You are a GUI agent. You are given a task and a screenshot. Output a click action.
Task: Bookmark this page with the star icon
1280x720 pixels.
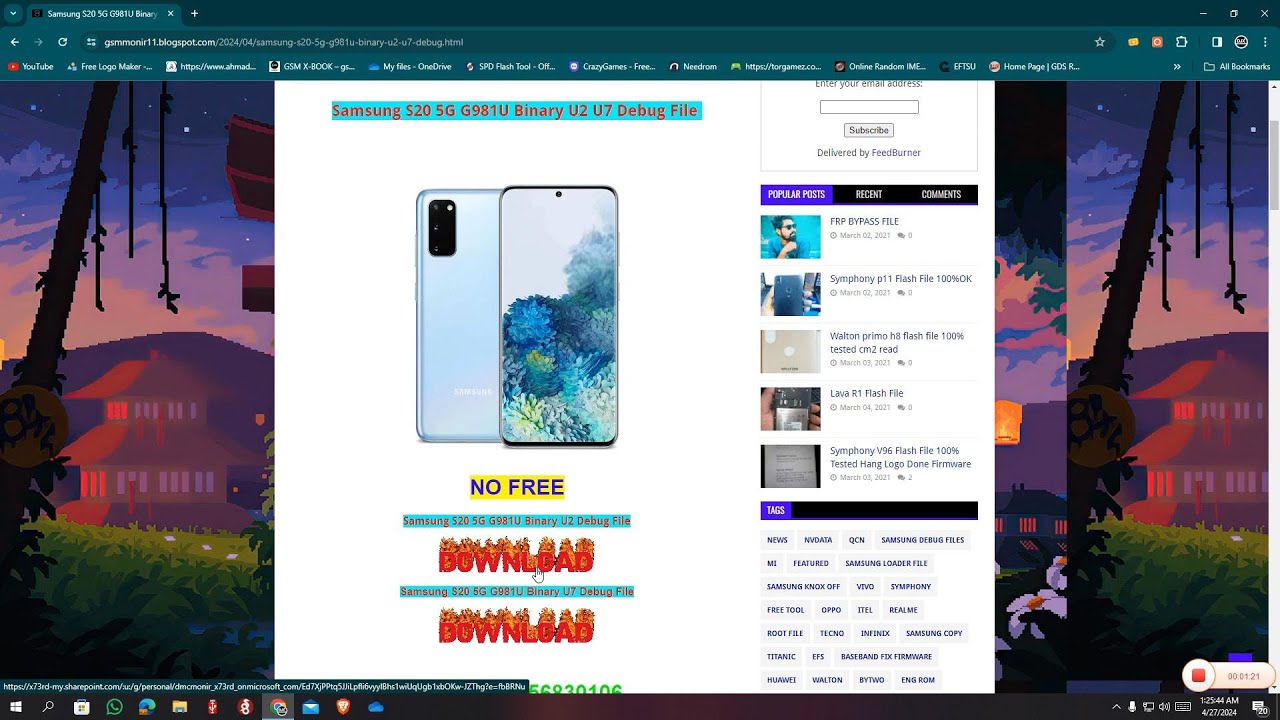[x=1100, y=42]
